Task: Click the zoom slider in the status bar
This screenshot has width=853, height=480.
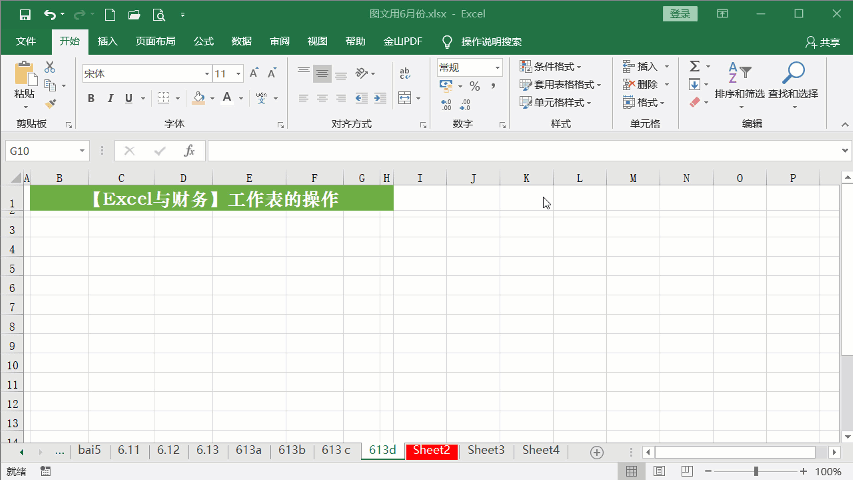Action: point(756,471)
